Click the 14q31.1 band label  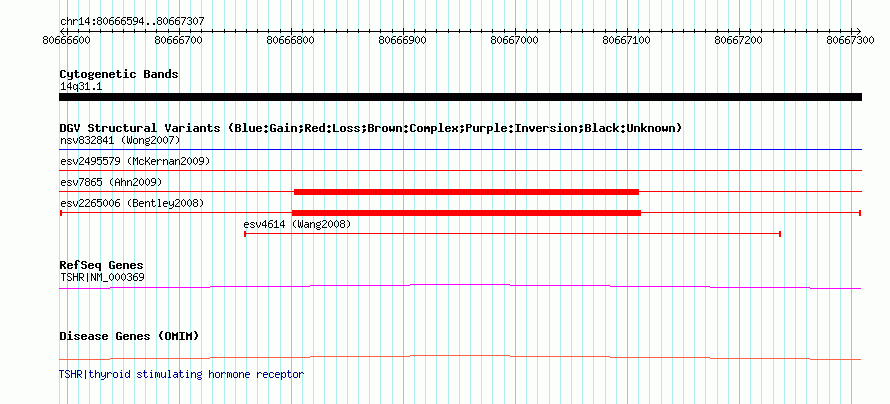coord(81,87)
